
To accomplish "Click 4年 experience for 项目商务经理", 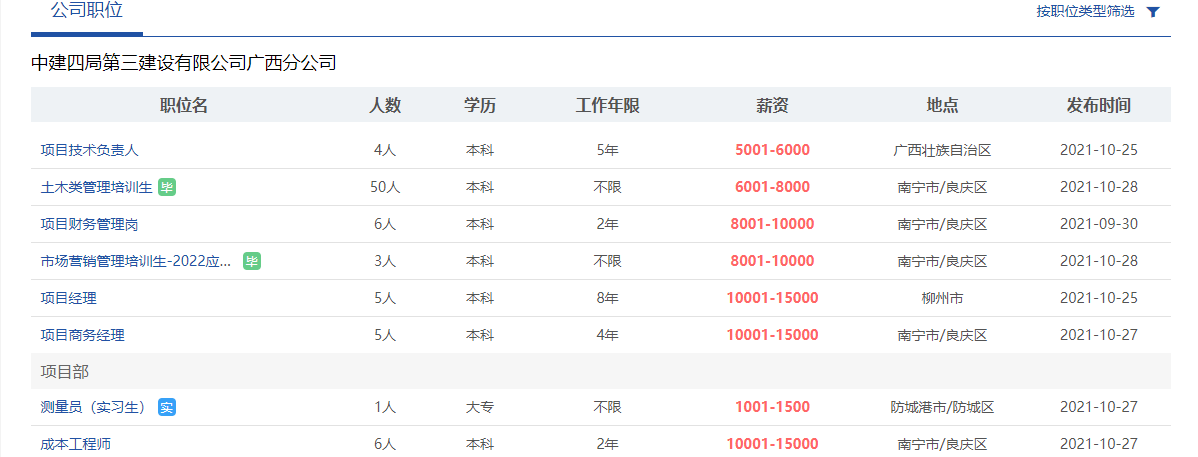I will coord(607,335).
